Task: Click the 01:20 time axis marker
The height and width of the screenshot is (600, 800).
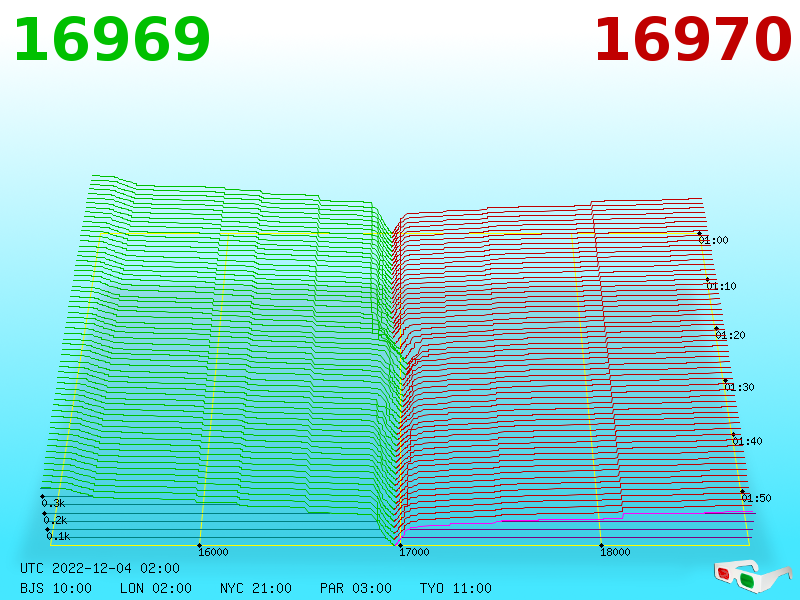Action: pyautogui.click(x=730, y=335)
